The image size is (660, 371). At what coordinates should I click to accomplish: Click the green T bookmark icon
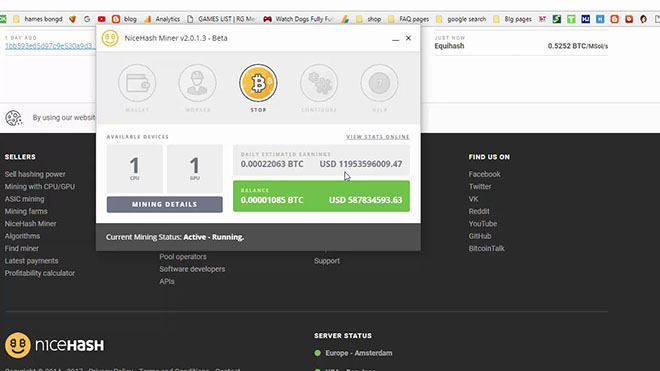[571, 19]
